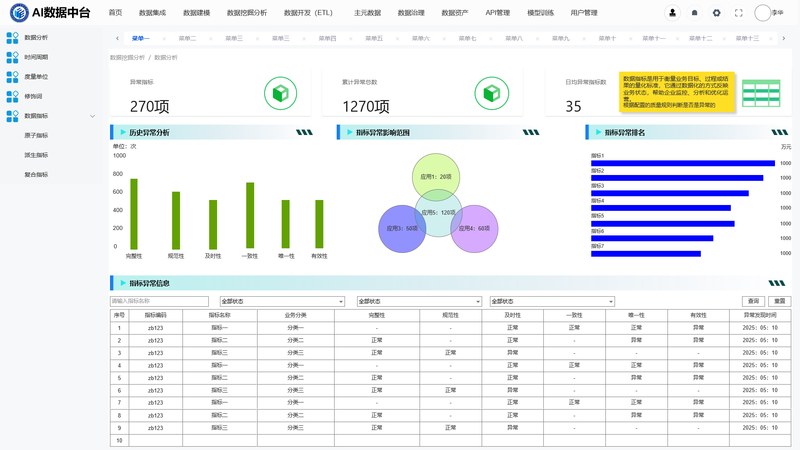Switch to 菜单五 tab
Screen dimensions: 800x450
373,38
